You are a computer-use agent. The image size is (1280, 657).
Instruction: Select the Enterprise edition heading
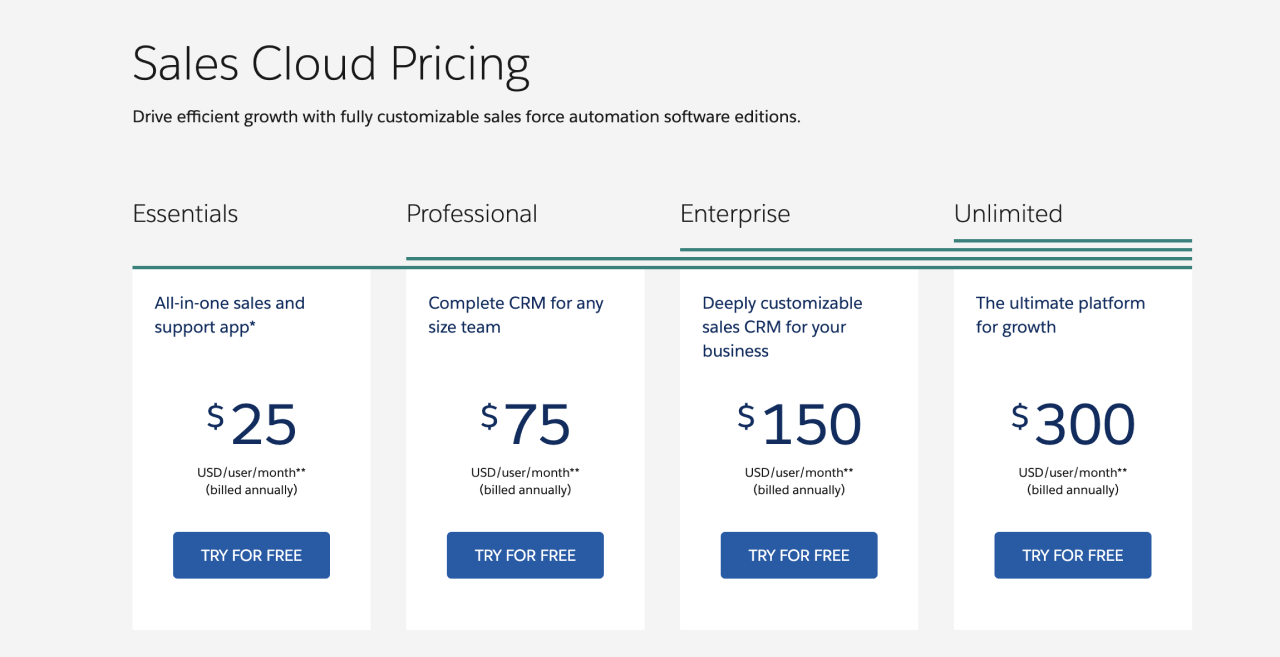[x=735, y=213]
